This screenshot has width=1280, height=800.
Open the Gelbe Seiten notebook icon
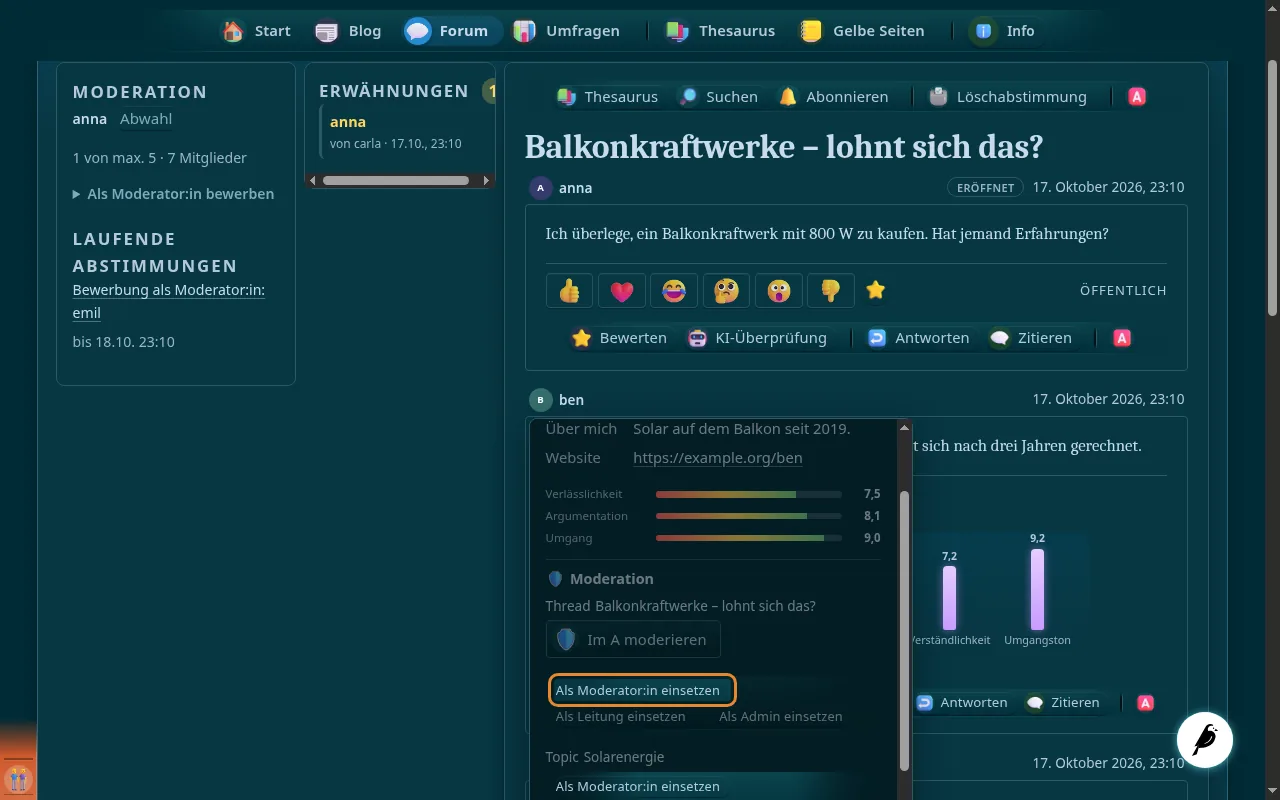(810, 31)
